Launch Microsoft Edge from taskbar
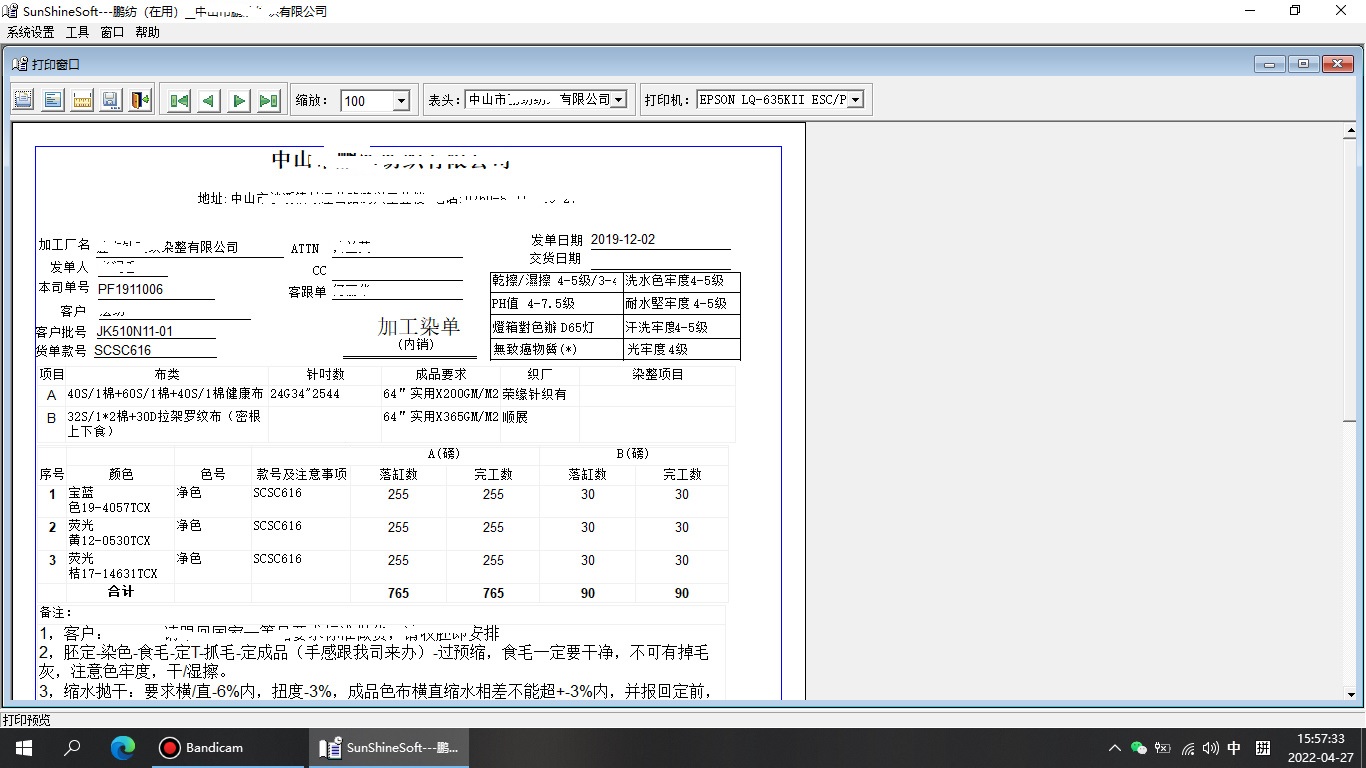 (122, 747)
